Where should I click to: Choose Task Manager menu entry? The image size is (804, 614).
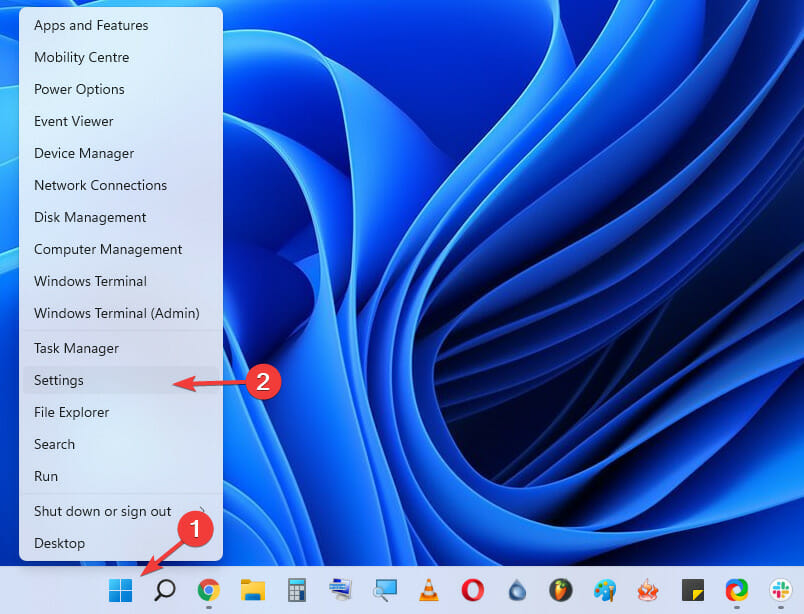[x=76, y=348]
